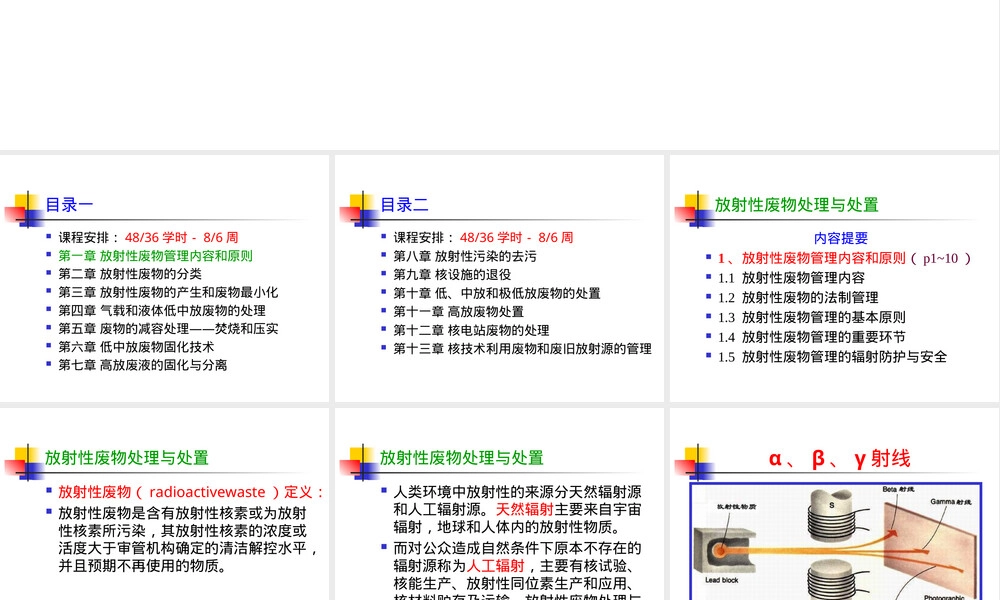Click the text 1.5 放射性废物管理的辐射防护与安全

point(832,357)
